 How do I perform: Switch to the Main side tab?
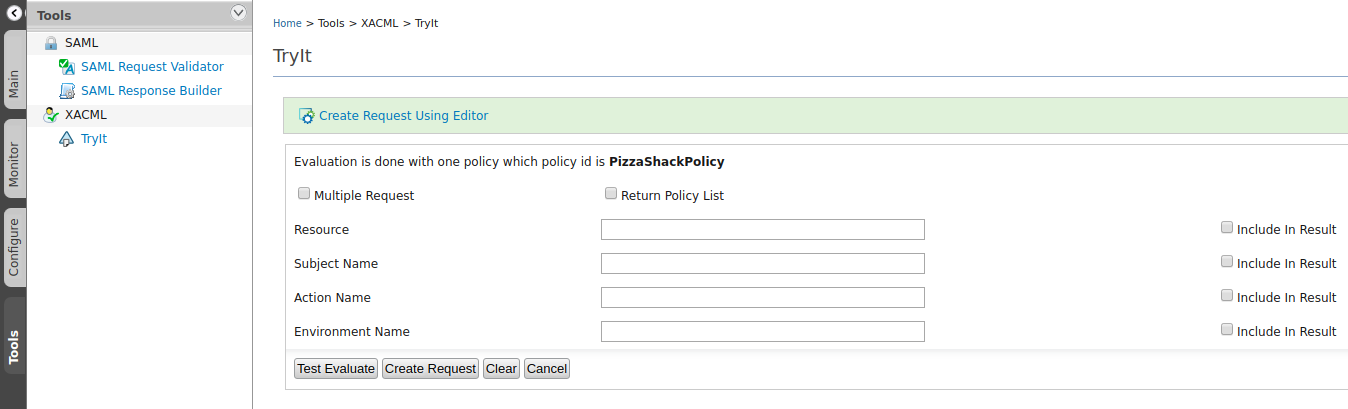pyautogui.click(x=14, y=88)
